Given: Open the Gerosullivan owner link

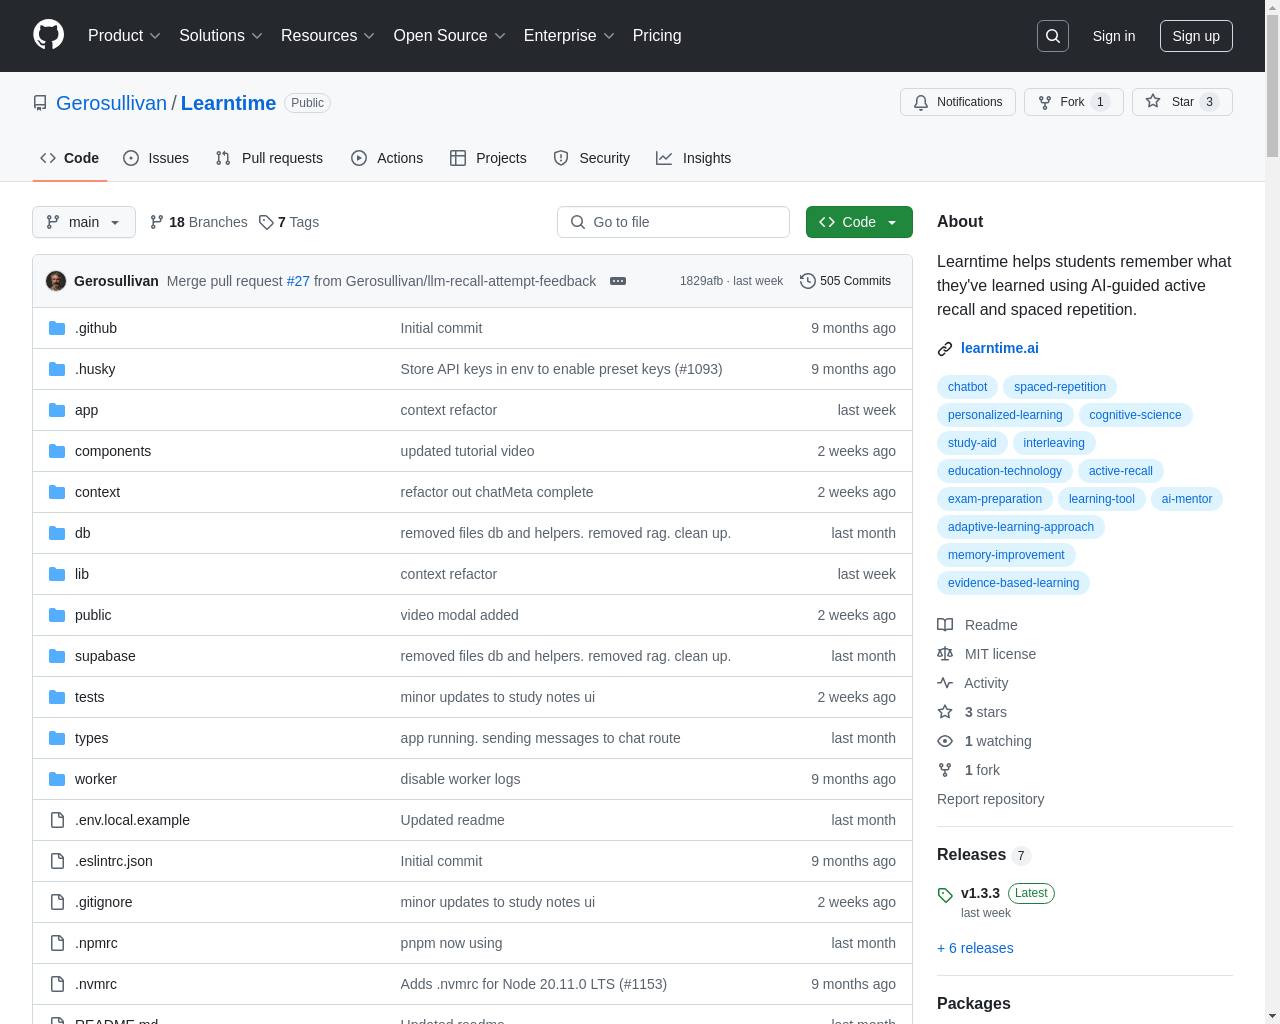Looking at the screenshot, I should 111,103.
